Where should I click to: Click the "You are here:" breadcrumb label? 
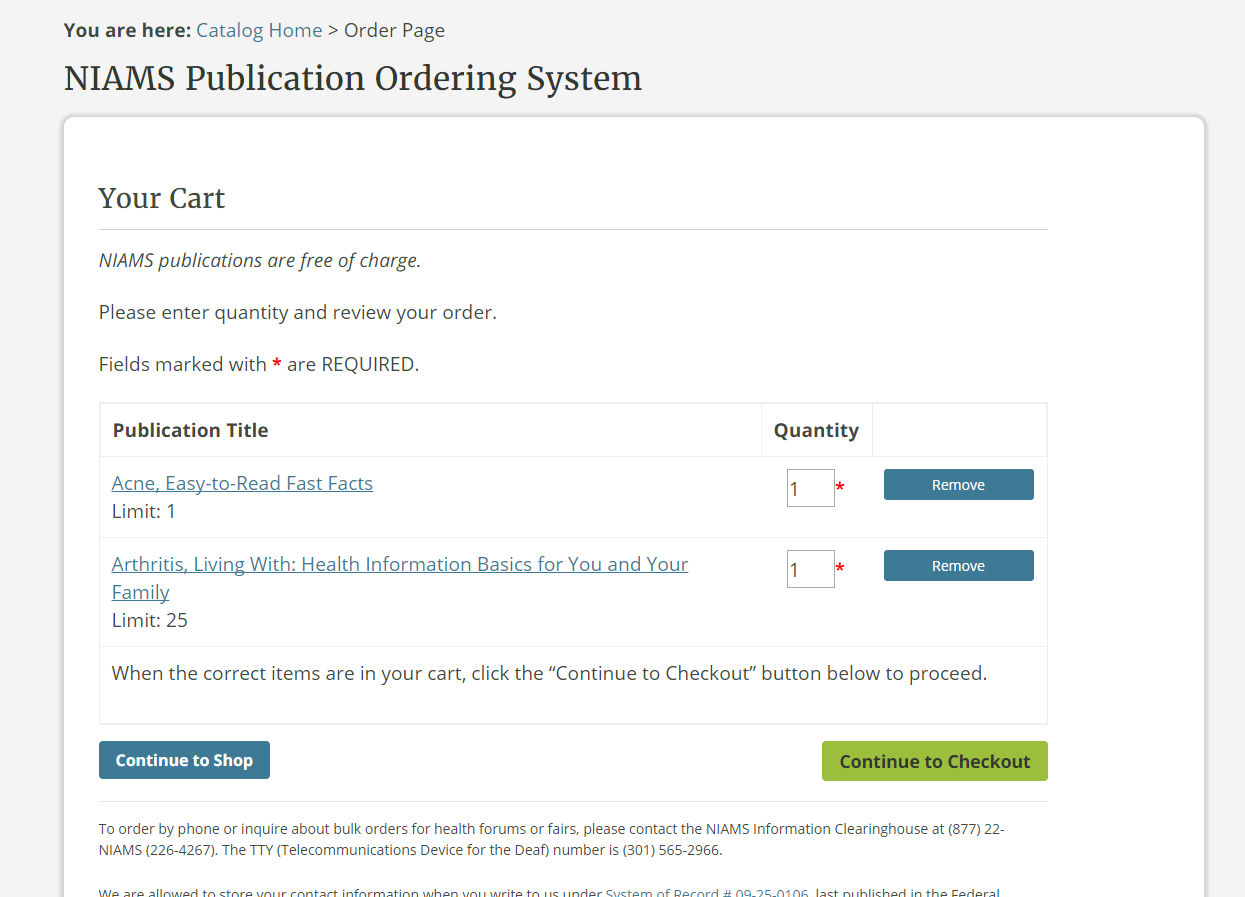pyautogui.click(x=127, y=30)
